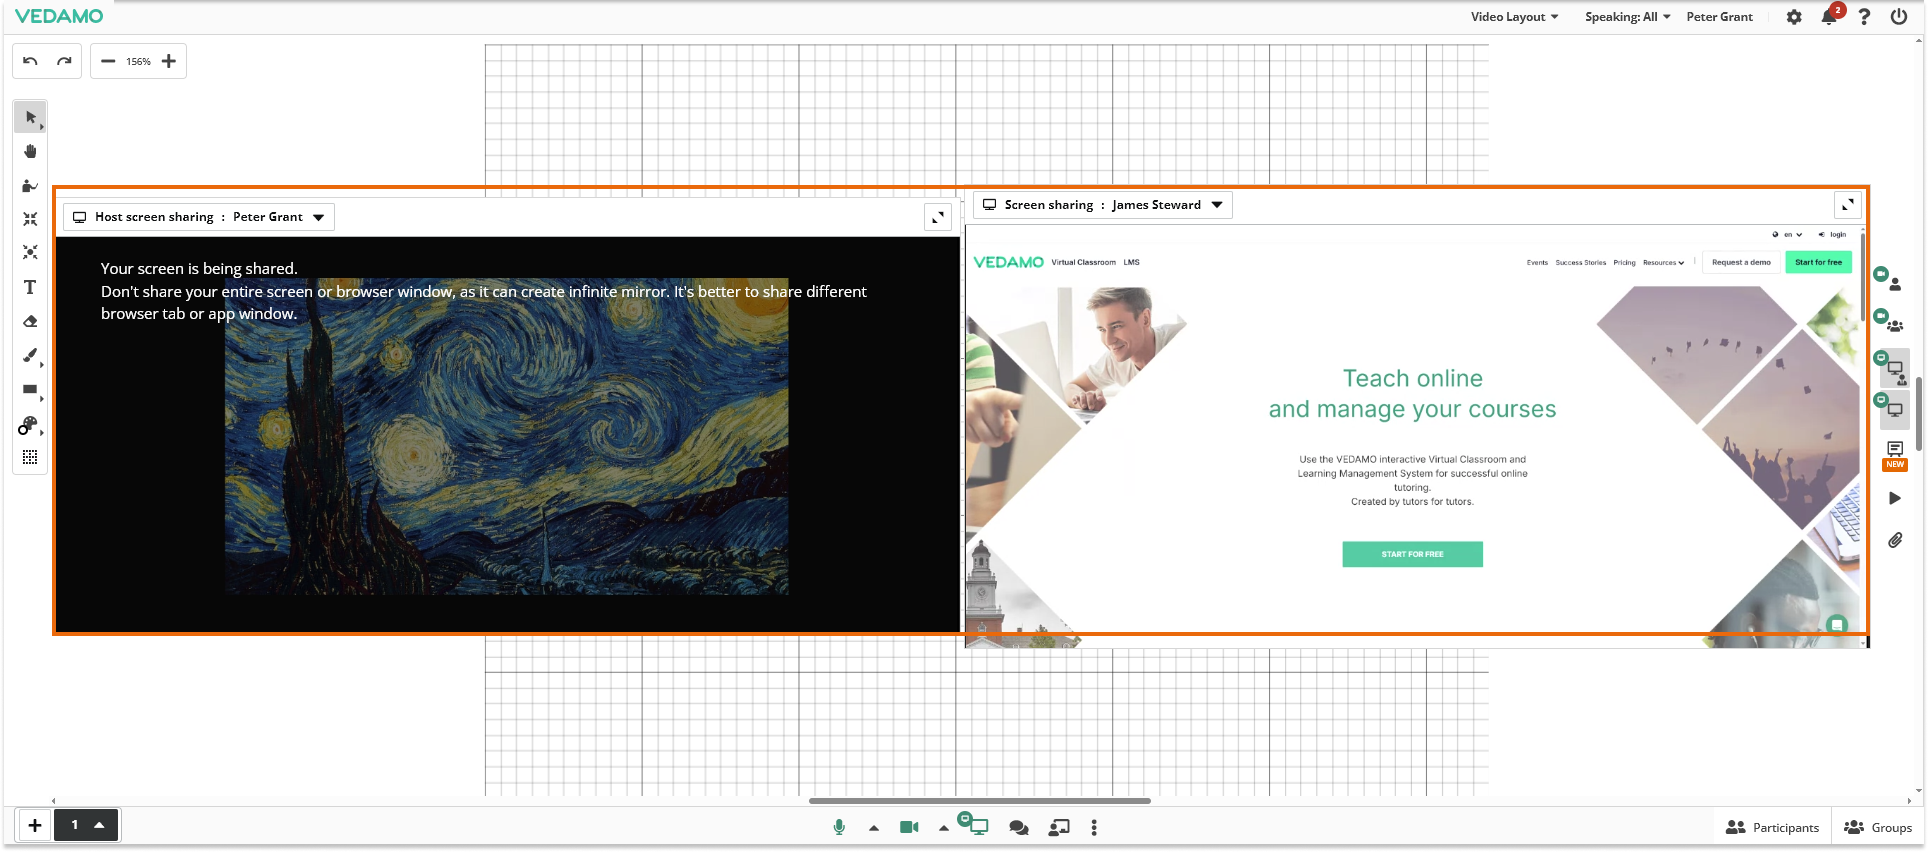The height and width of the screenshot is (852, 1928).
Task: Select the hand pan tool
Action: 30,151
